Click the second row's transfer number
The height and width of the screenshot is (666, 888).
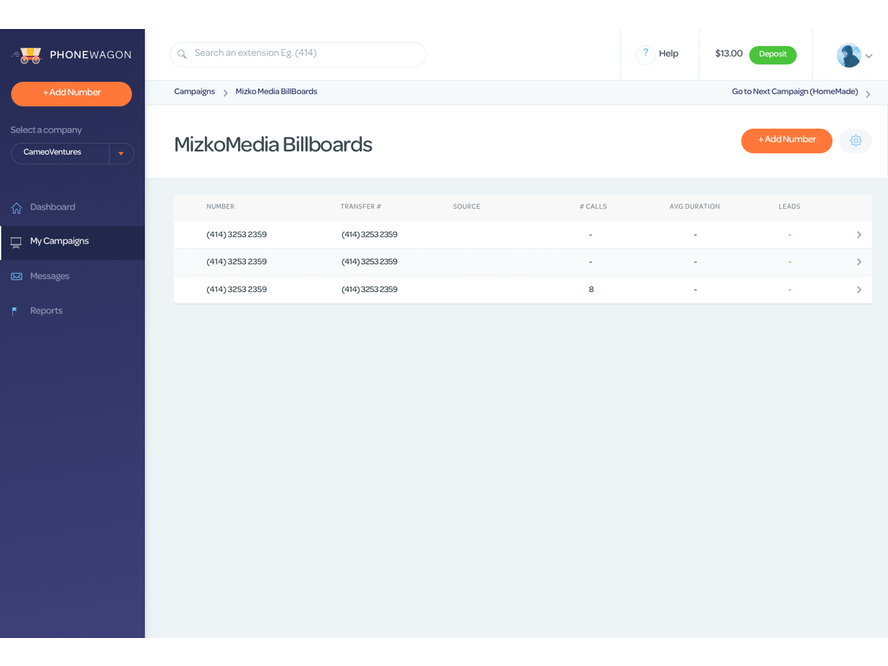[369, 262]
